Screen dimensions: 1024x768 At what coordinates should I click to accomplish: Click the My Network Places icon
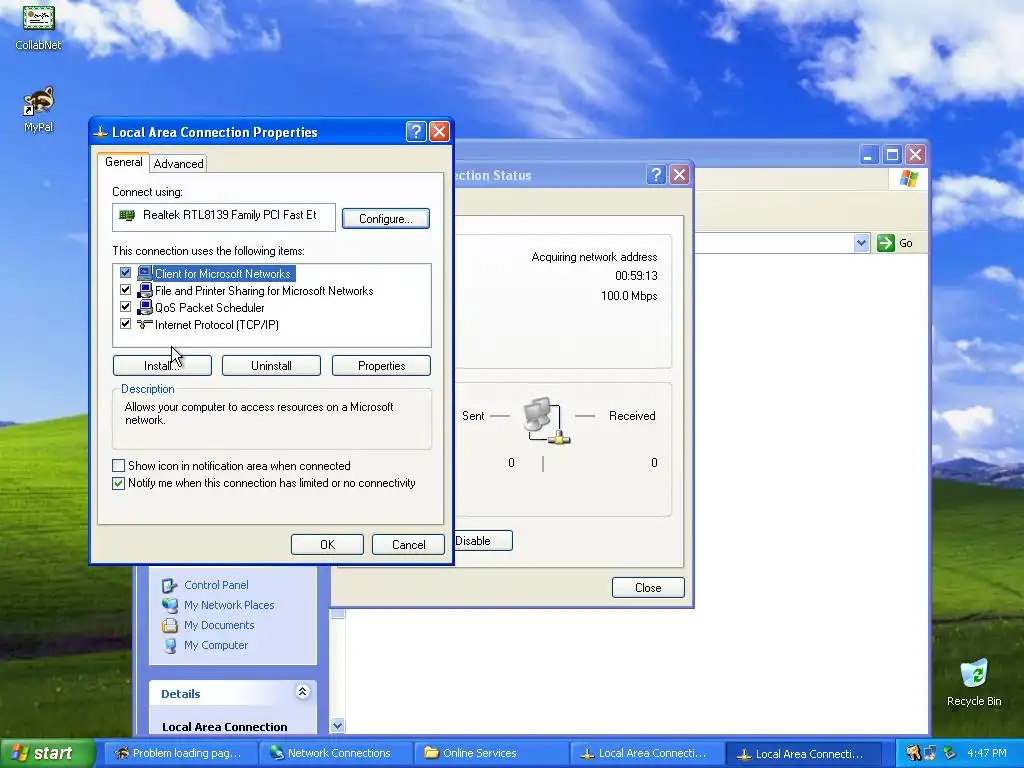170,605
